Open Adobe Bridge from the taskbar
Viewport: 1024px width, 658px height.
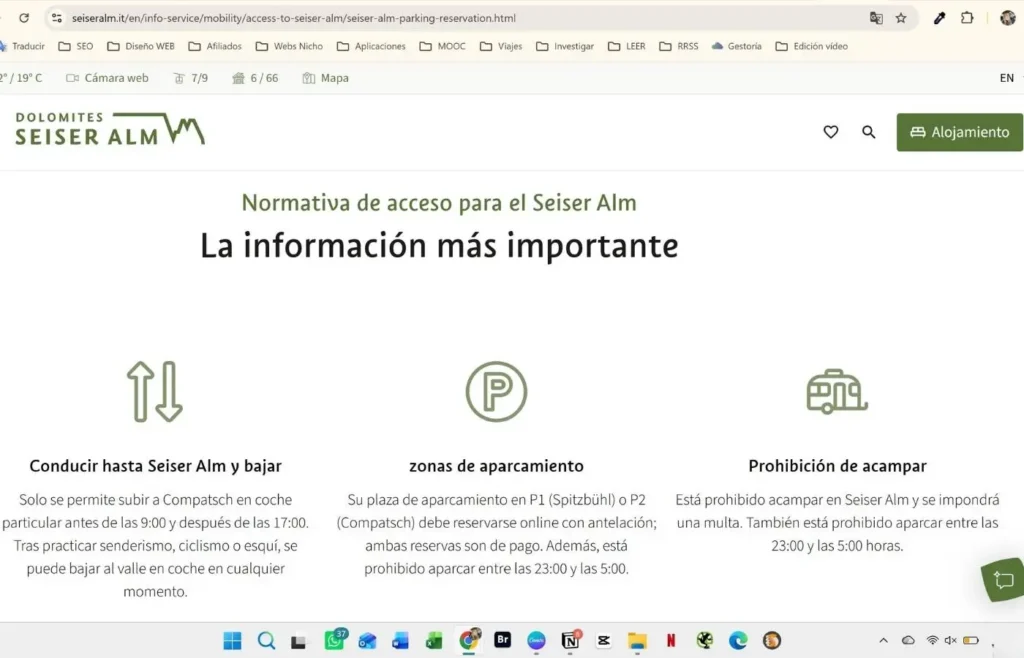(x=502, y=640)
